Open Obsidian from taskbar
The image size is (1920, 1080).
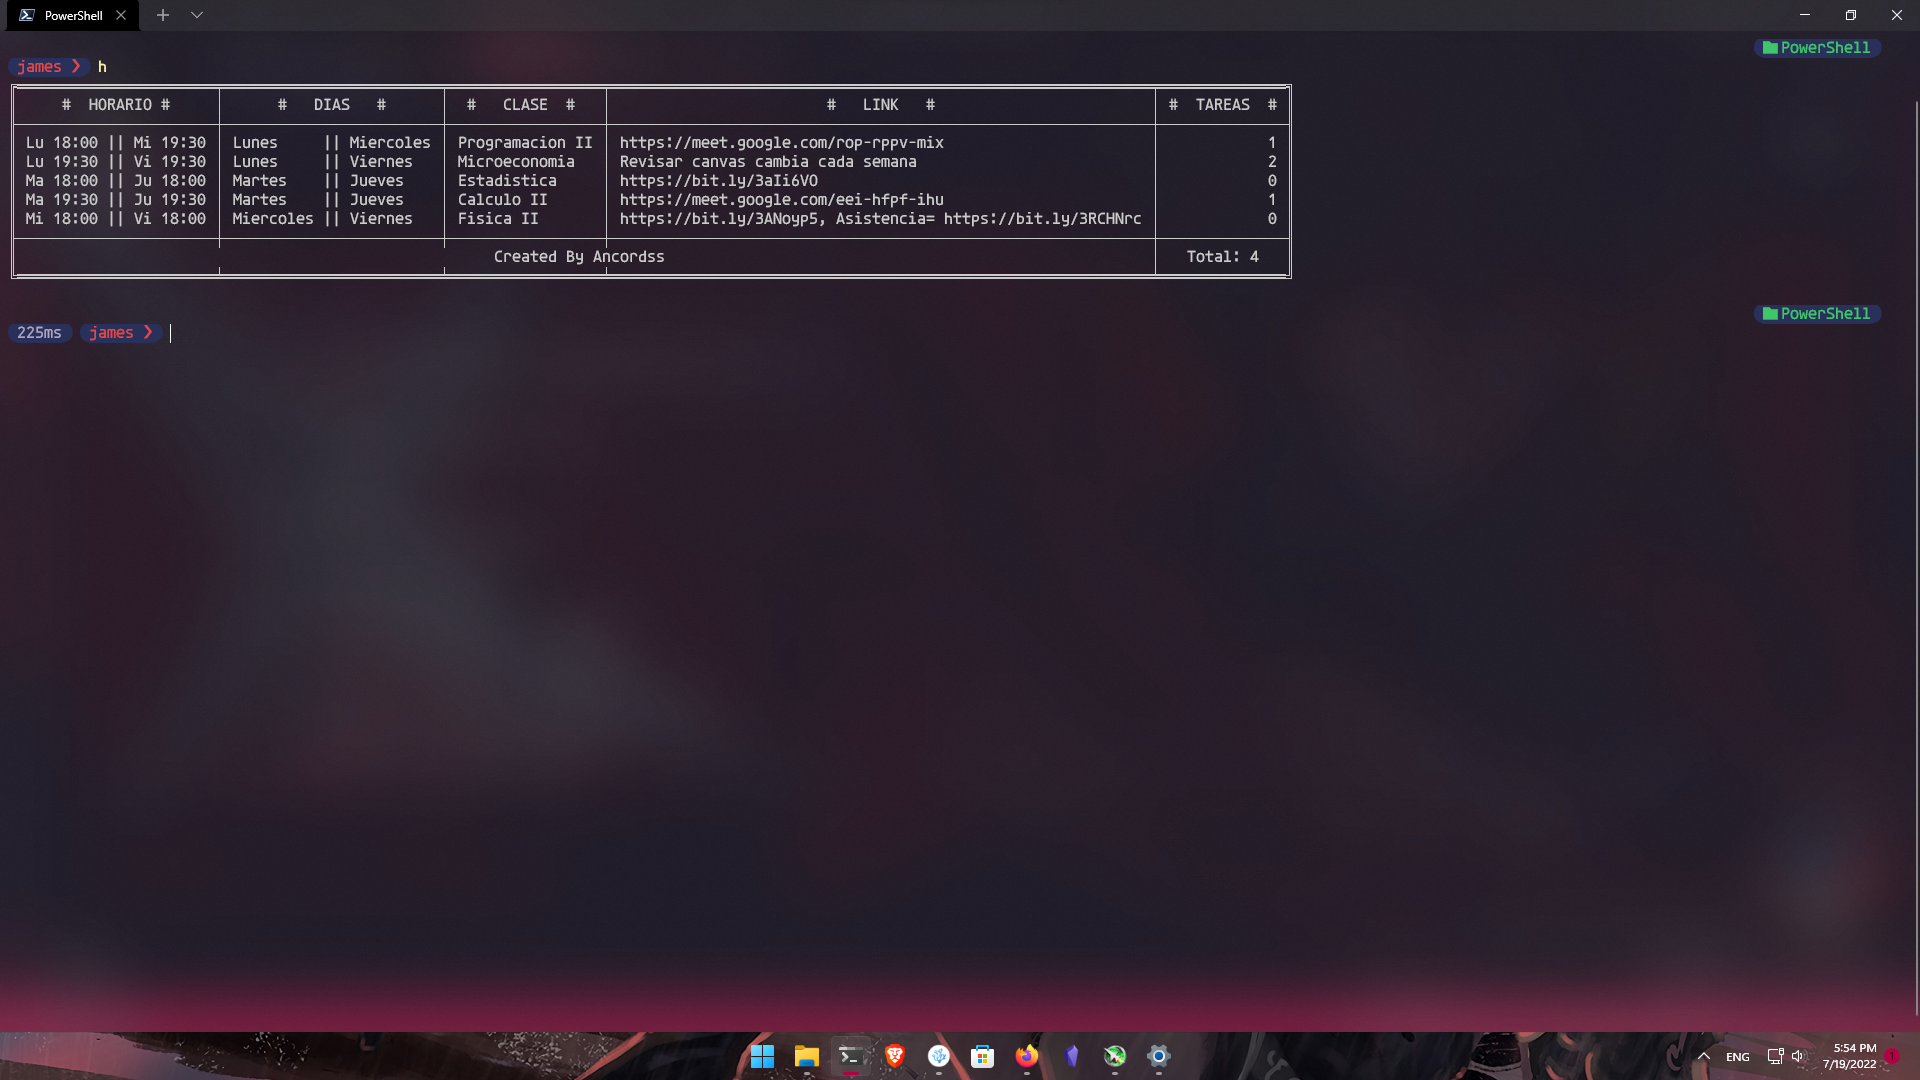[x=1071, y=1056]
